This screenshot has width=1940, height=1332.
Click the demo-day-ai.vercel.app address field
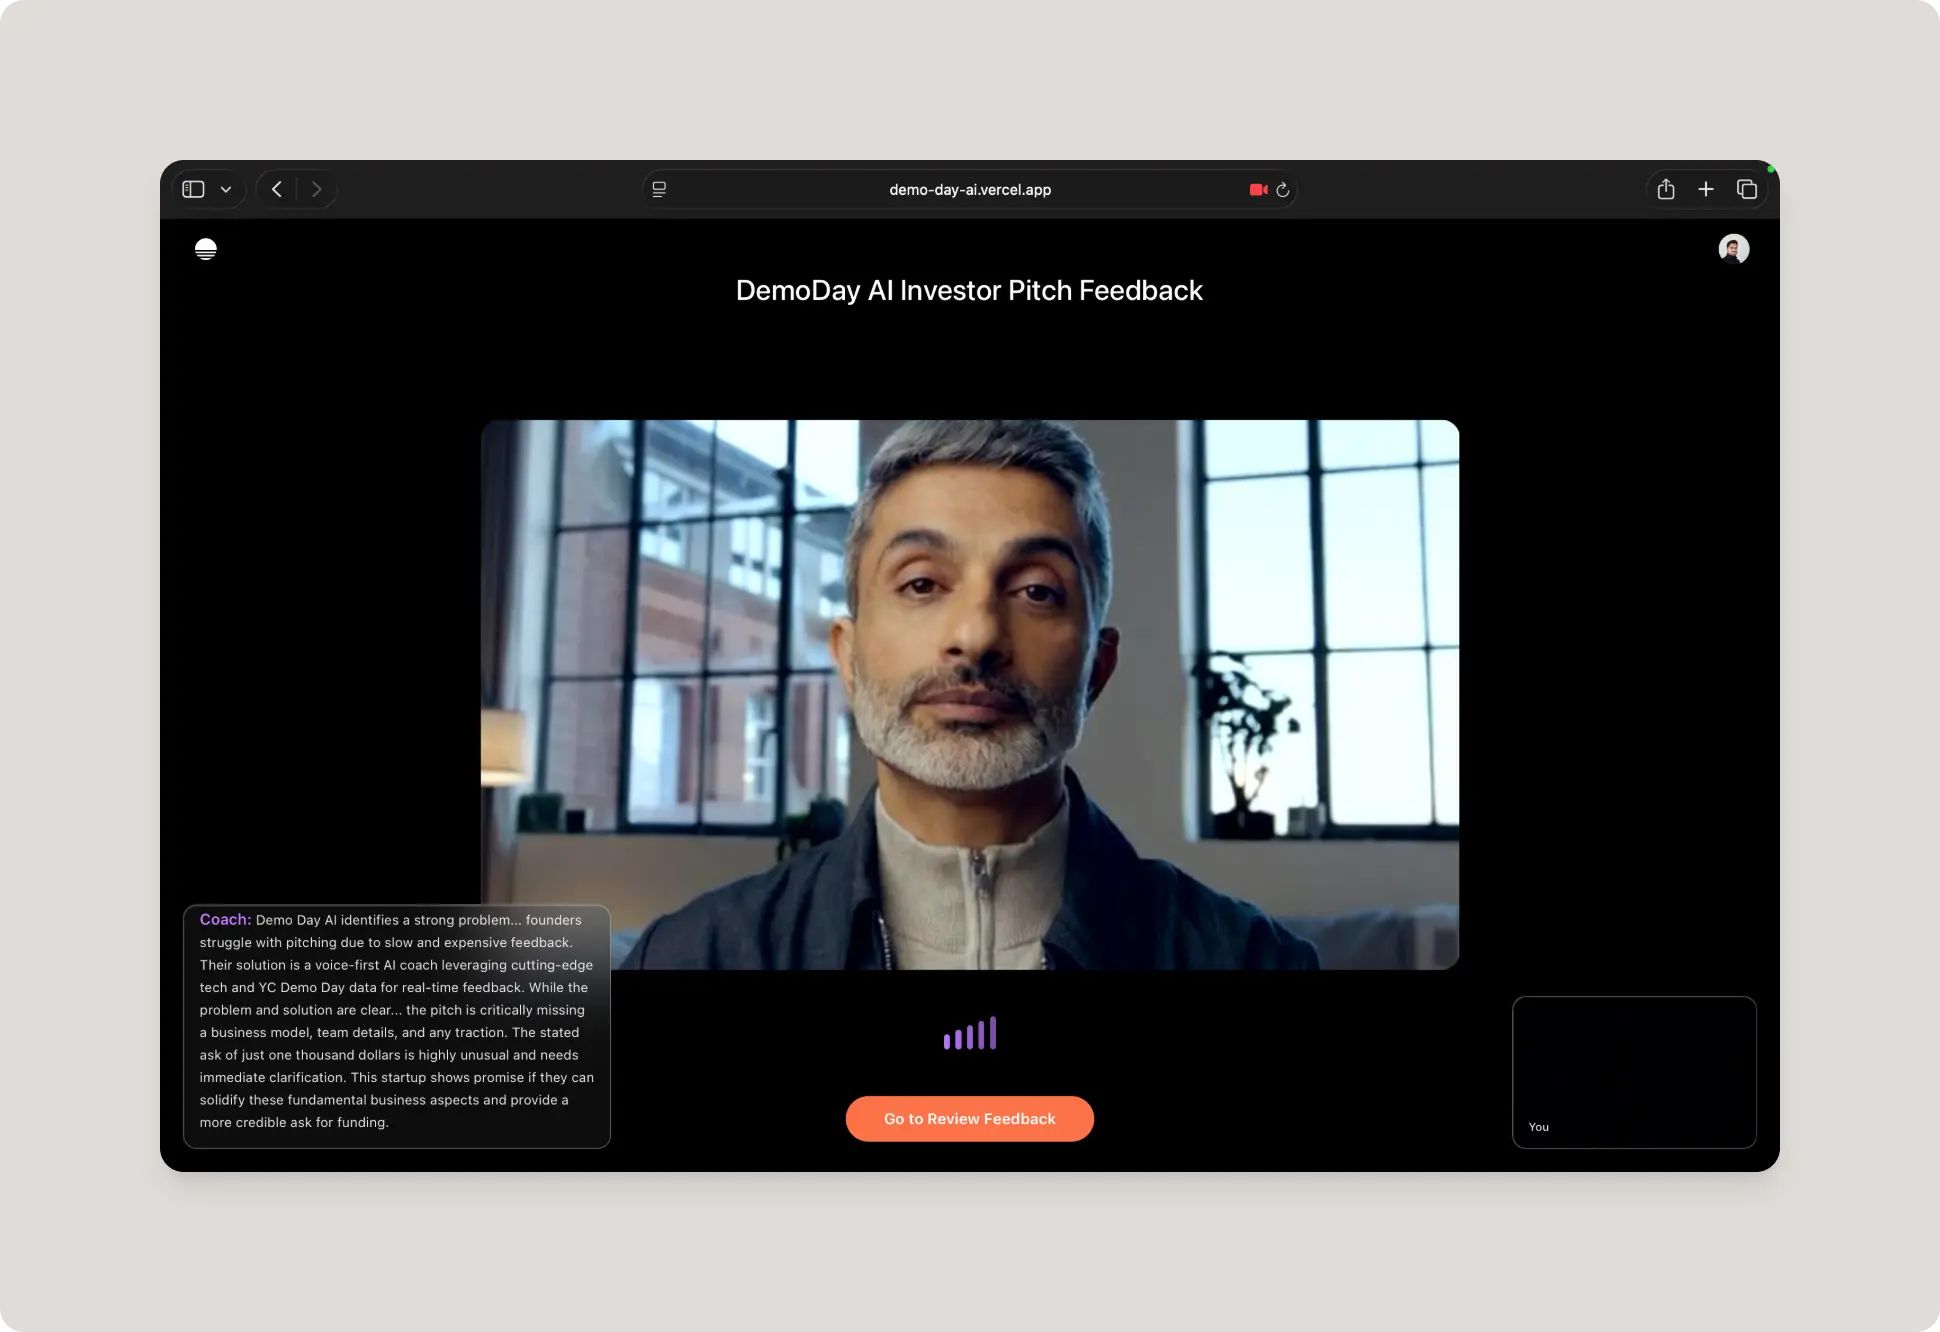tap(969, 189)
